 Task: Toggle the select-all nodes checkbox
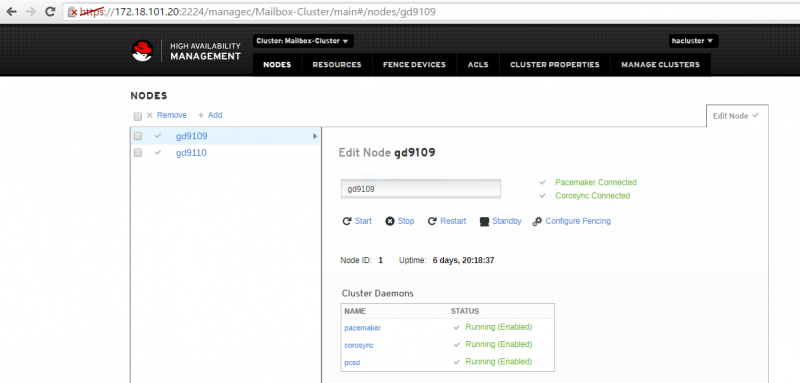pyautogui.click(x=137, y=116)
